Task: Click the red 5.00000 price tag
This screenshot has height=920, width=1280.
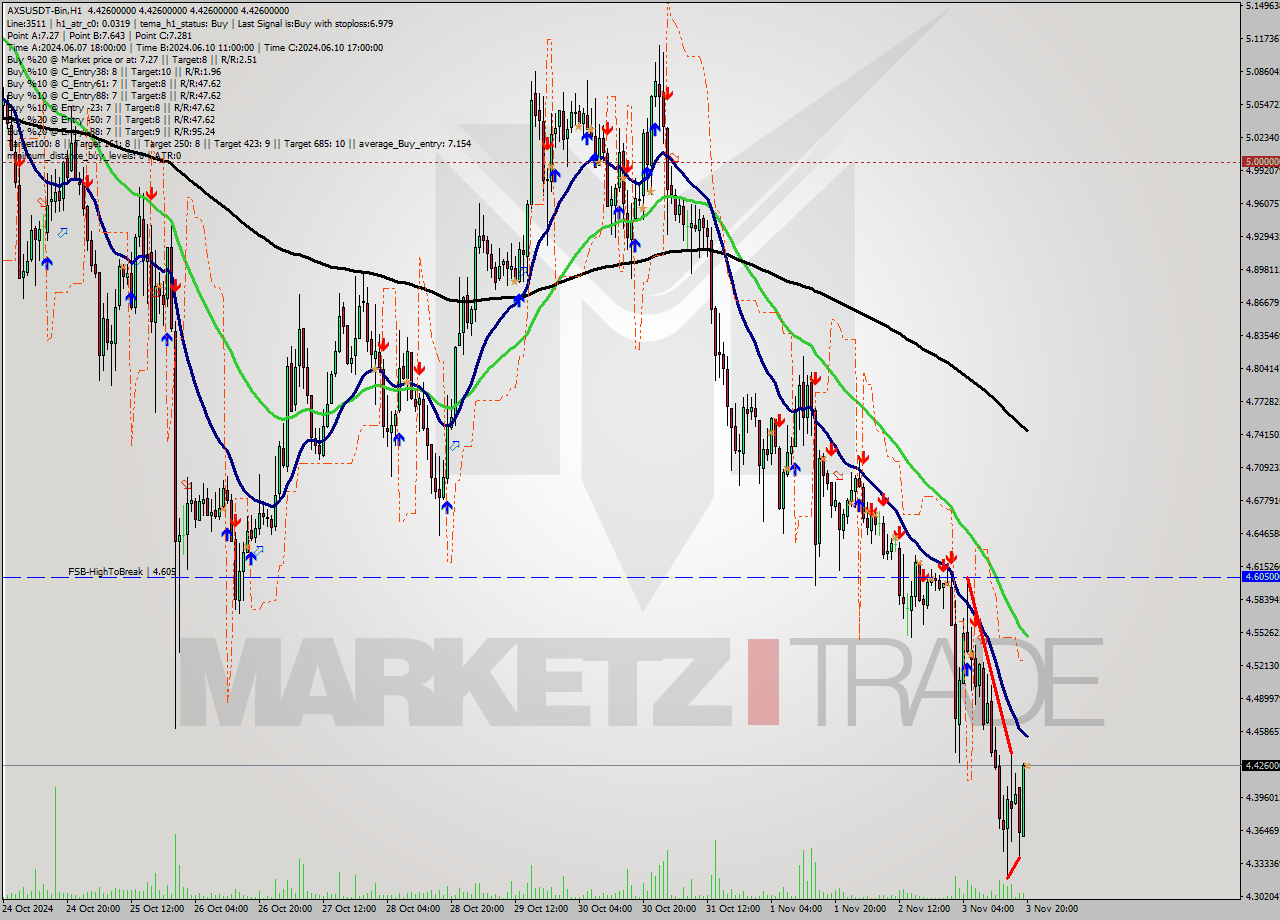Action: [1260, 161]
